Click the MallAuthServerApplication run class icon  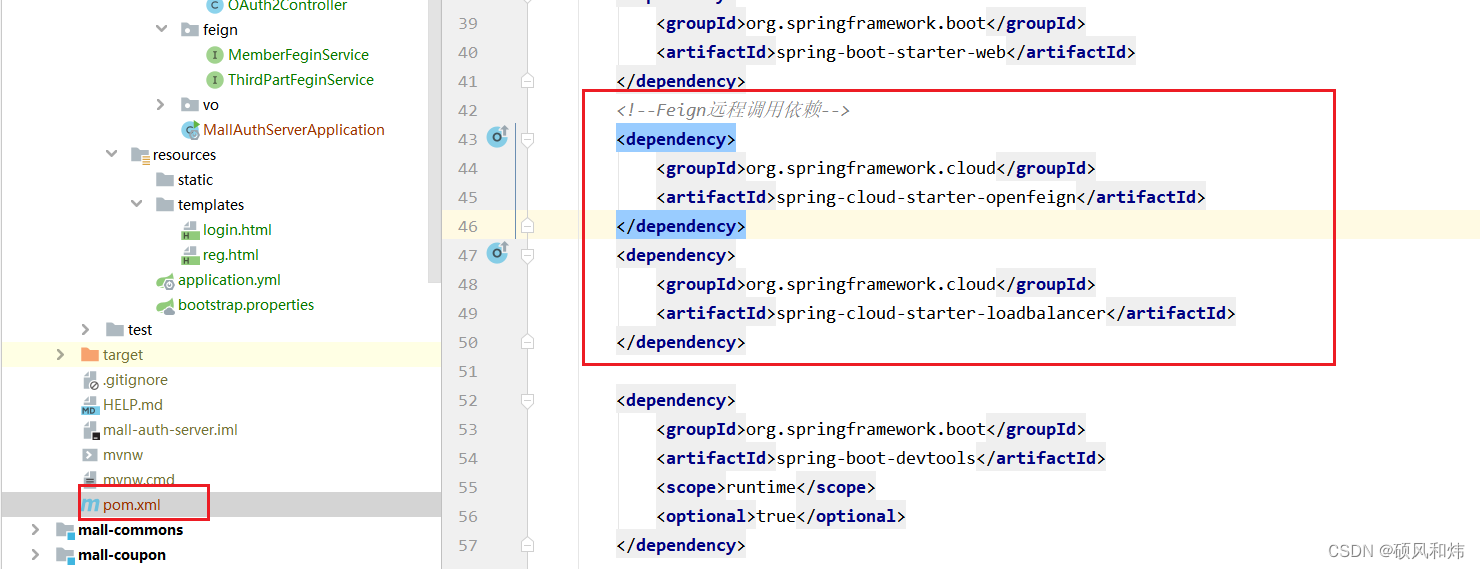tap(189, 130)
